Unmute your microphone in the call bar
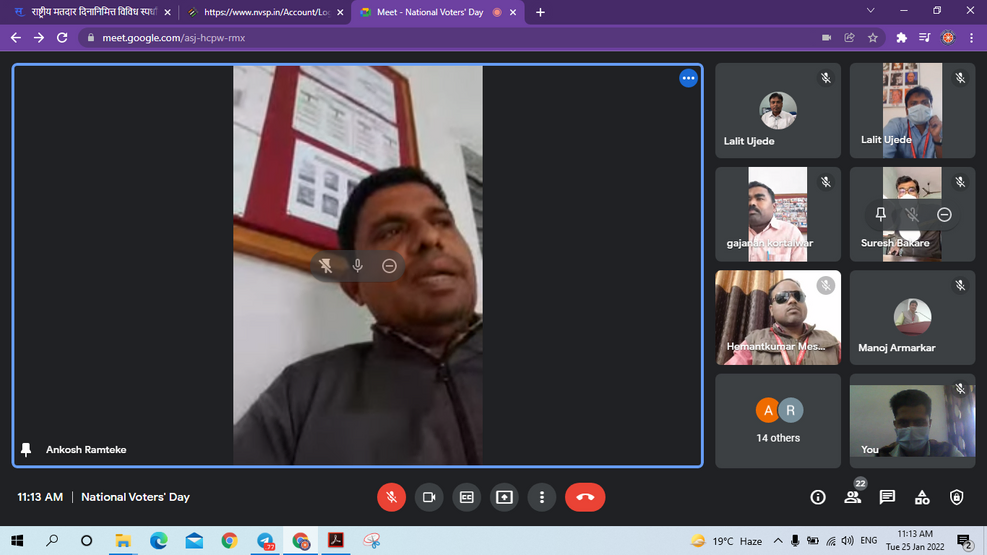 [x=391, y=497]
